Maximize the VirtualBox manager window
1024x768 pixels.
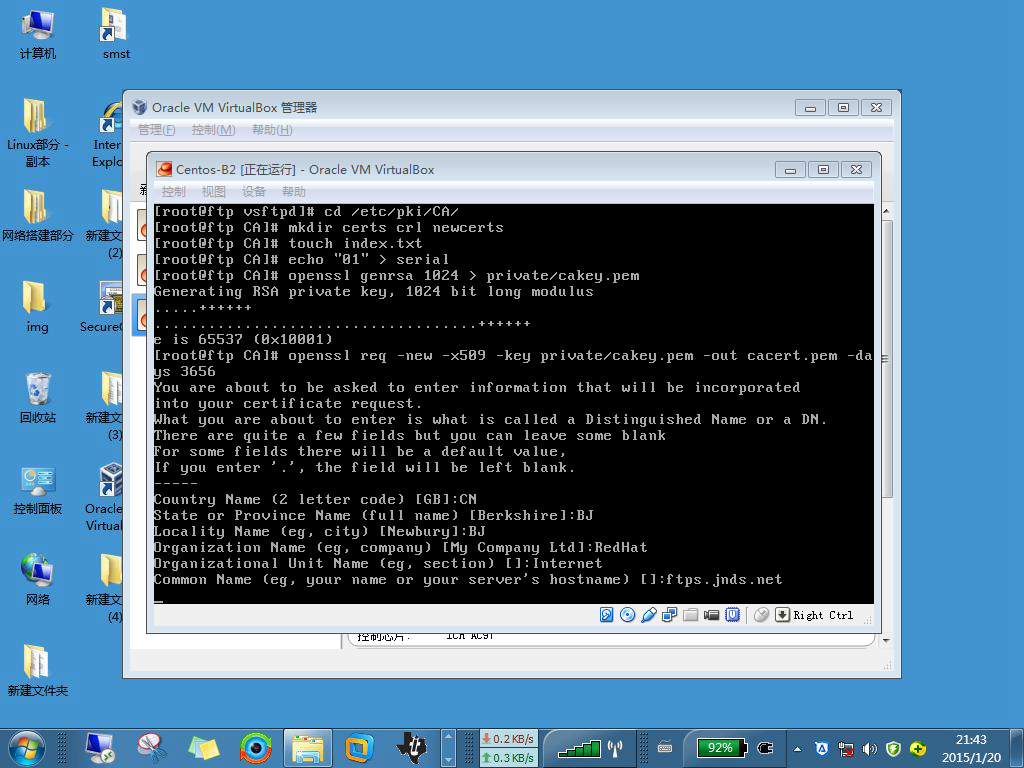[843, 108]
